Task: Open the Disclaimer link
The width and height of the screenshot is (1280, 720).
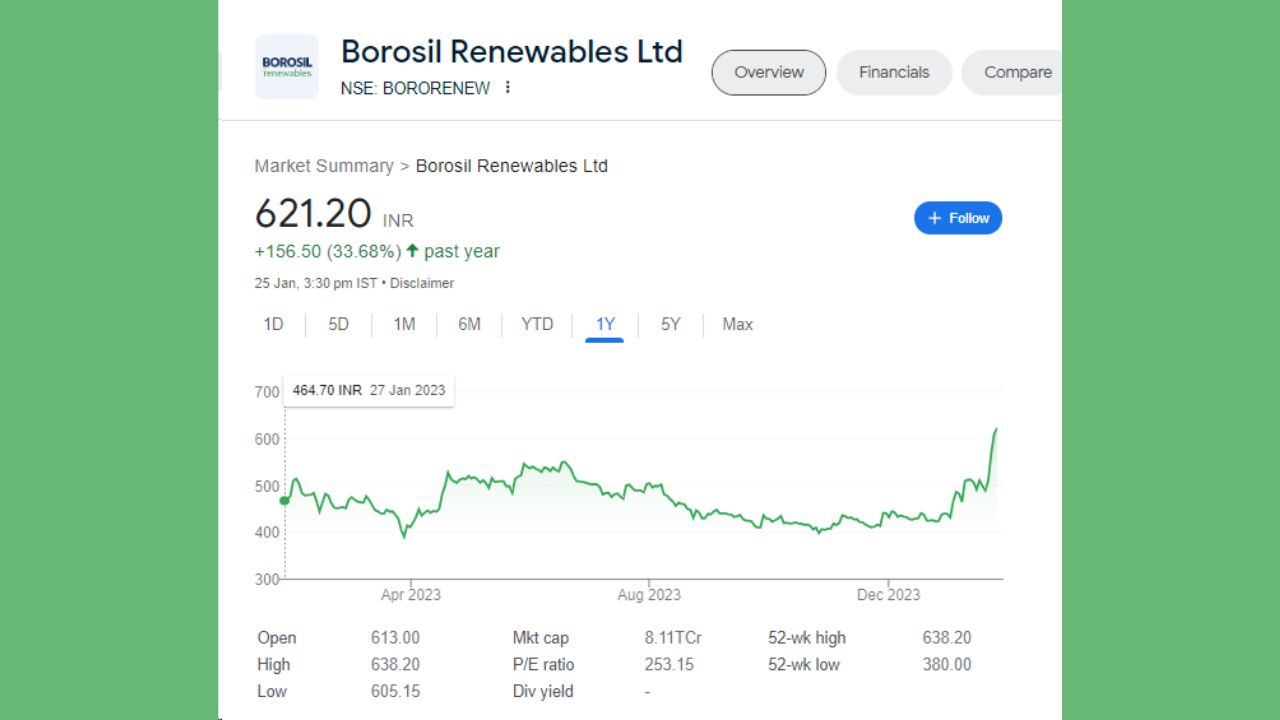Action: click(422, 283)
